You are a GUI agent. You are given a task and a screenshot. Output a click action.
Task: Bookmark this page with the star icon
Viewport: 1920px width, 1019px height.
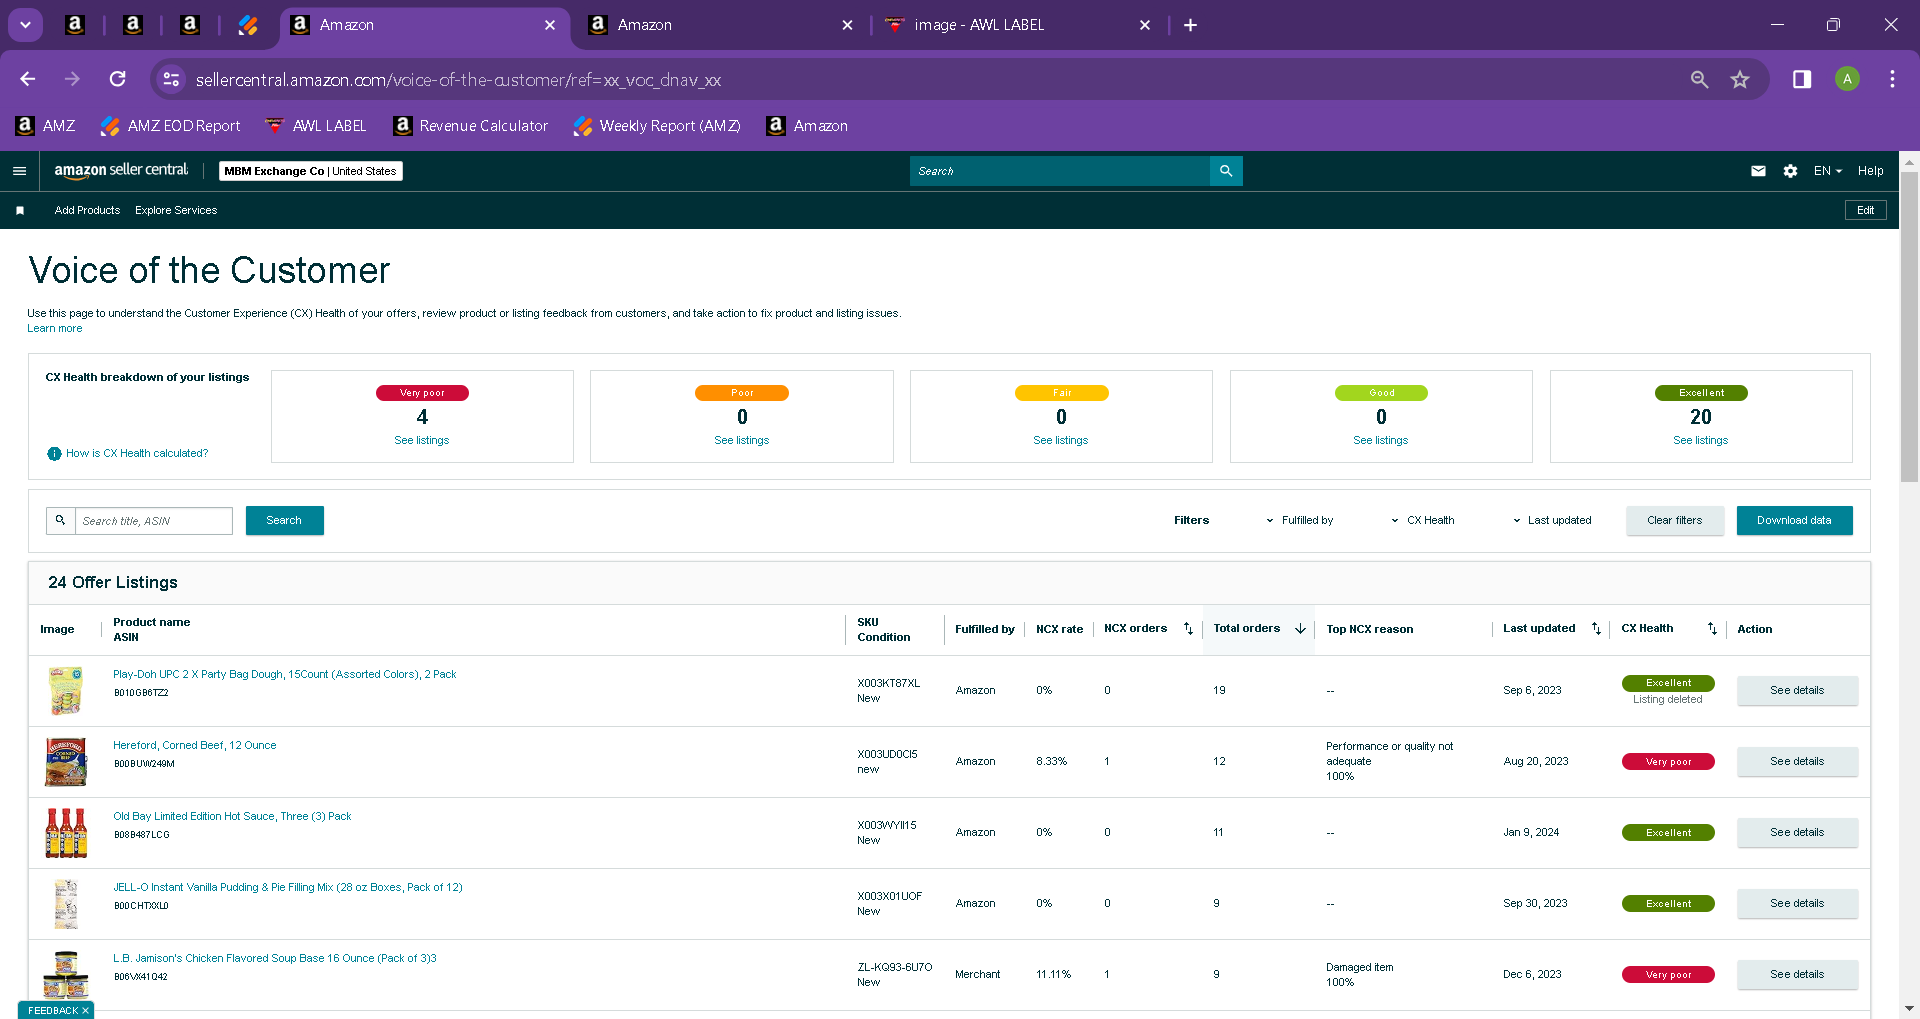pos(1740,79)
